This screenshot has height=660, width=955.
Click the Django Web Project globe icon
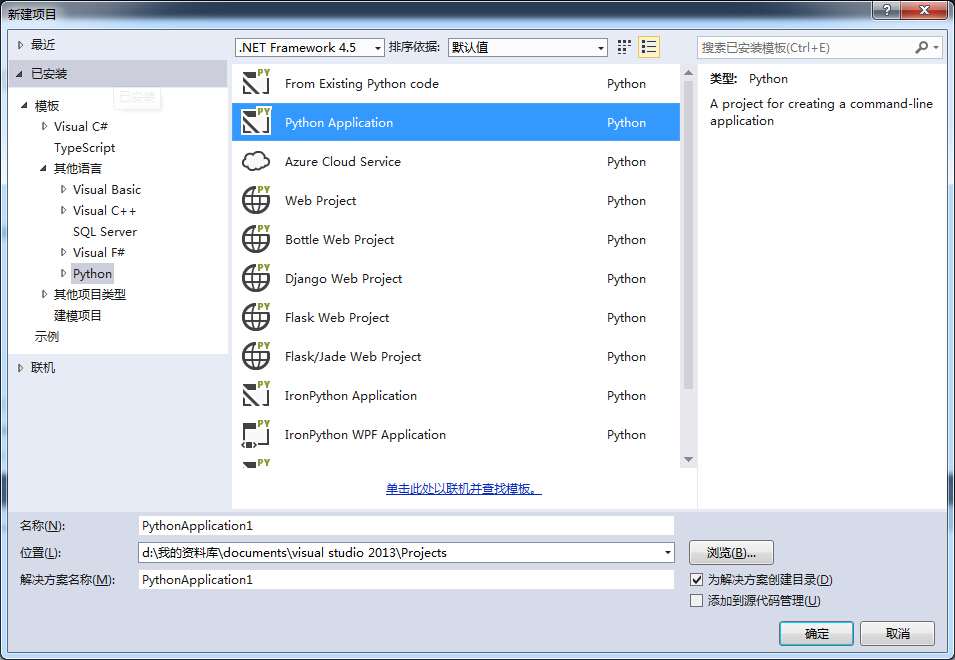pos(256,278)
